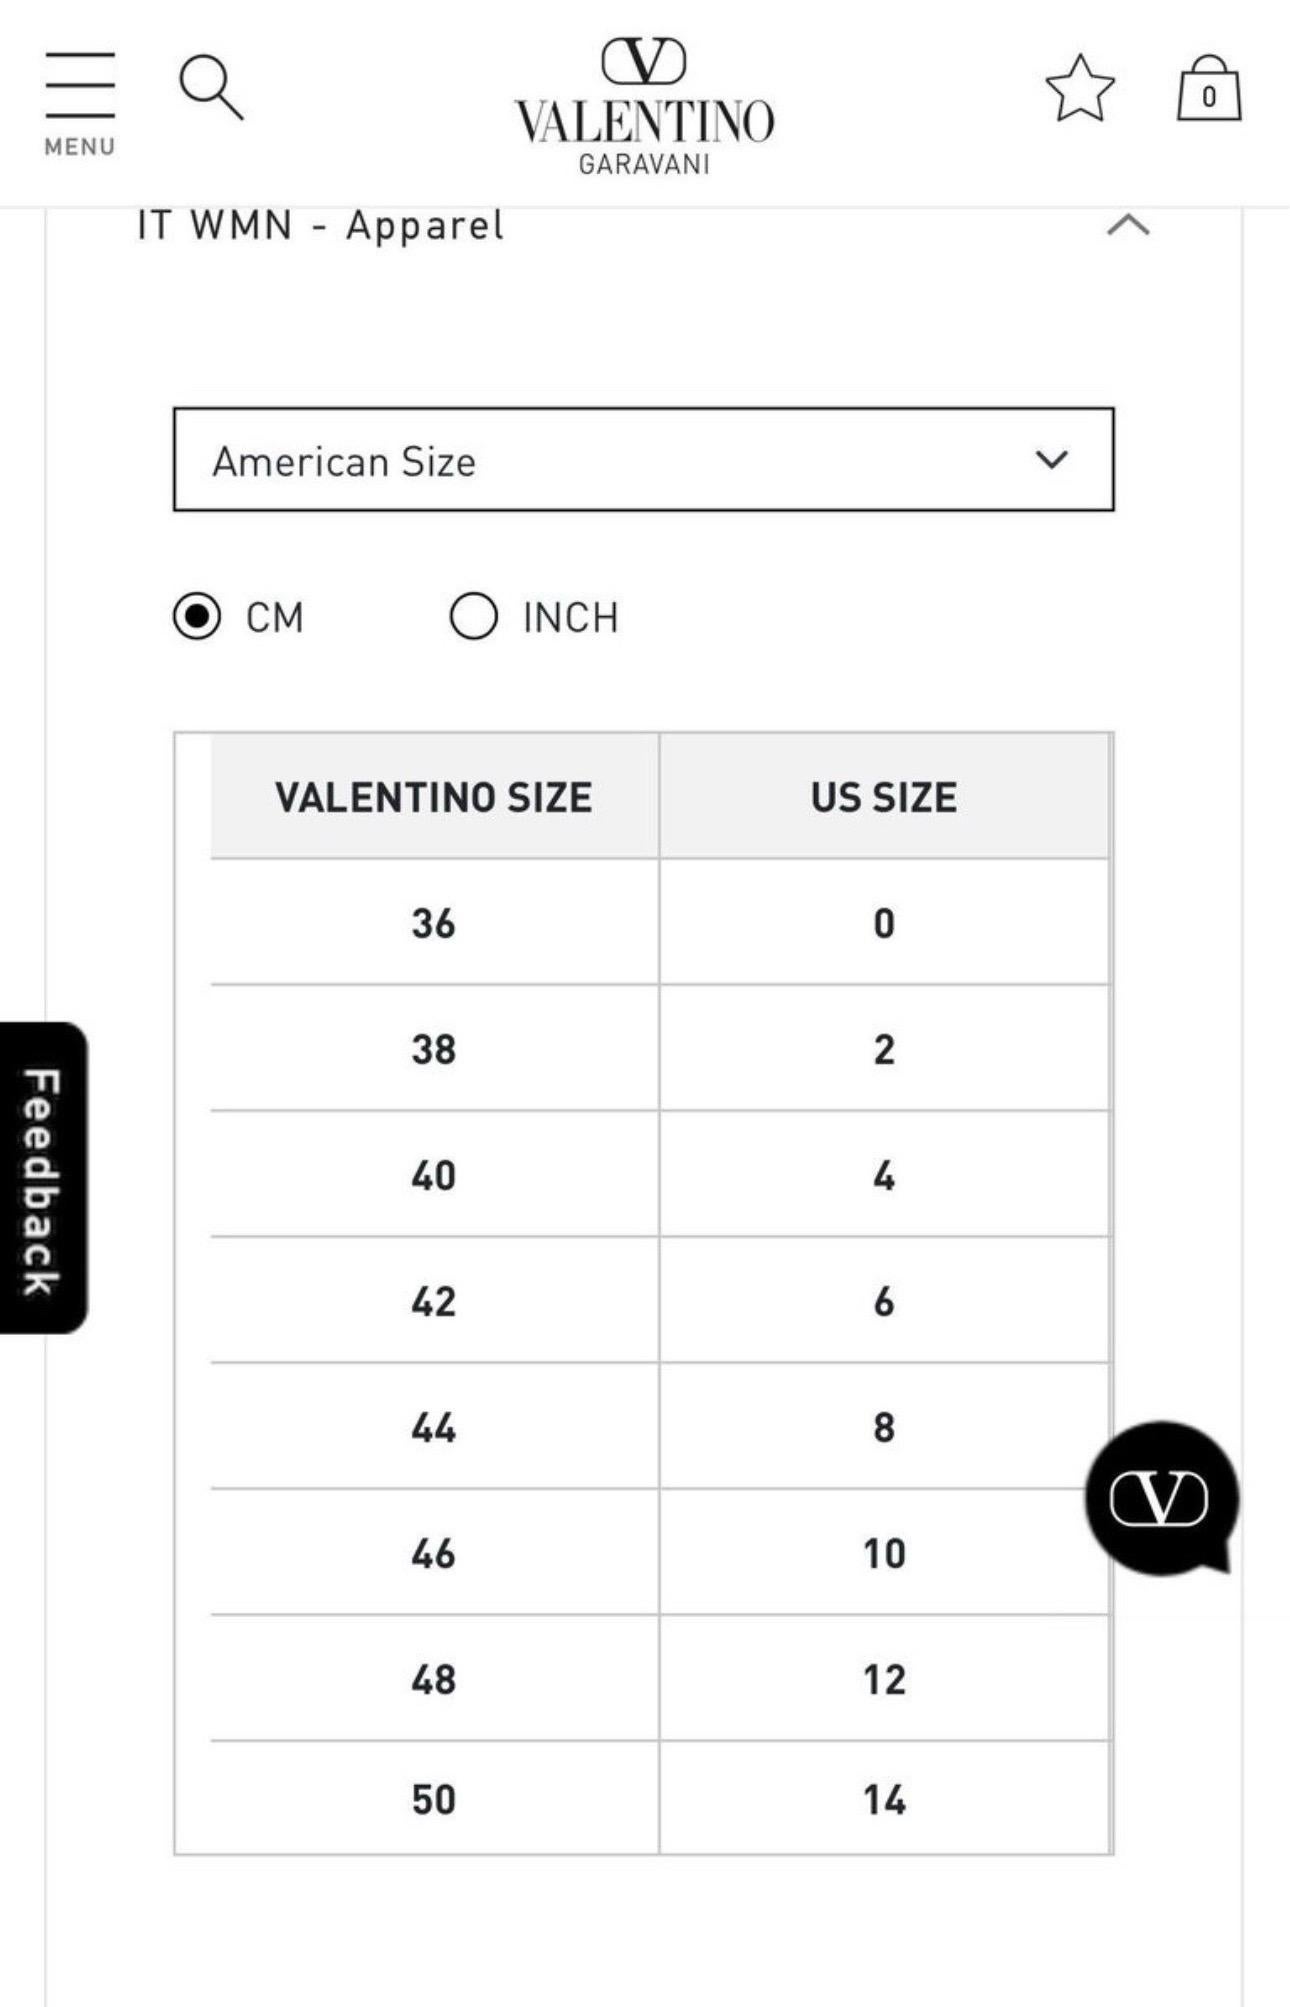Screen dimensions: 1290x2007
Task: Click the VALENTINO SIZE column header
Action: 434,796
